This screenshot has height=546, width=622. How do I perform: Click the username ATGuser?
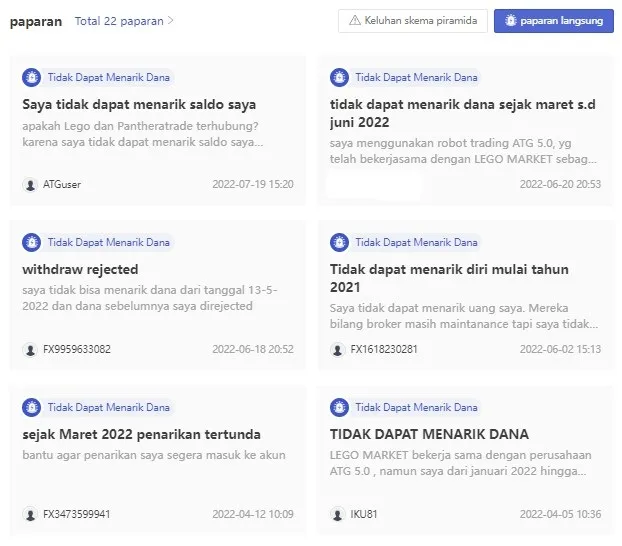pos(62,185)
